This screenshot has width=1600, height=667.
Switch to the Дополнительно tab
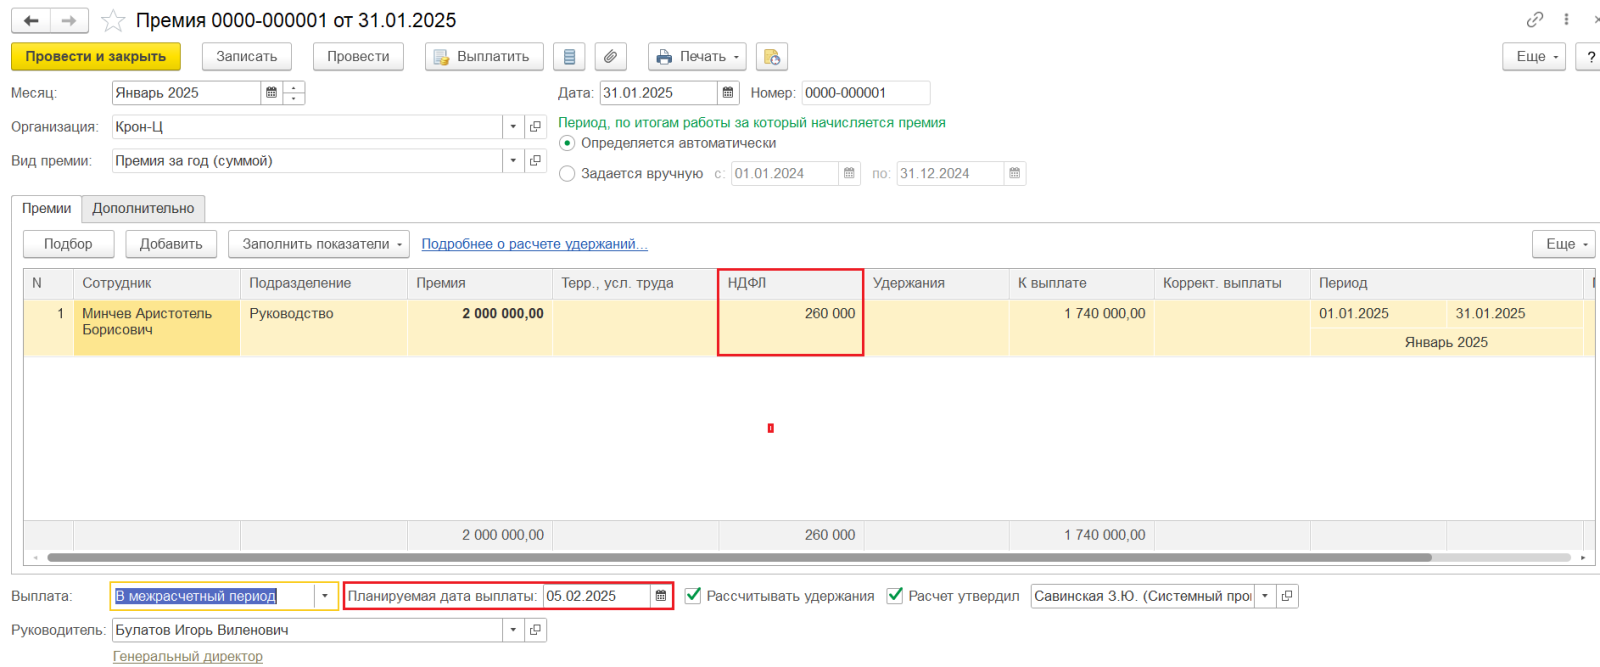(143, 208)
